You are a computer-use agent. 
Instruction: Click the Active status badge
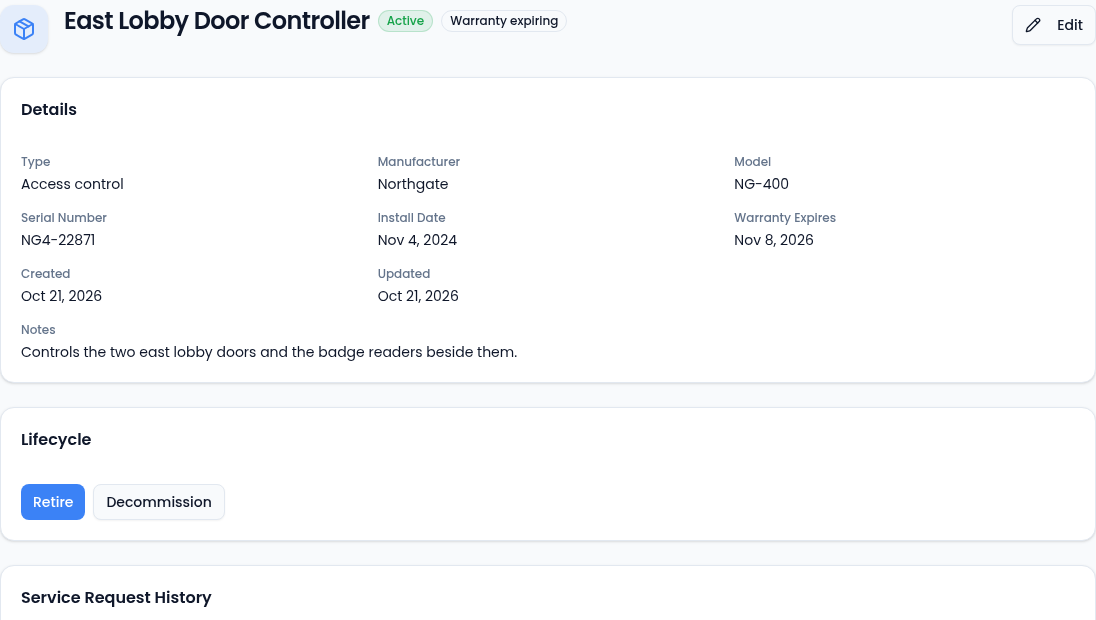click(x=405, y=21)
